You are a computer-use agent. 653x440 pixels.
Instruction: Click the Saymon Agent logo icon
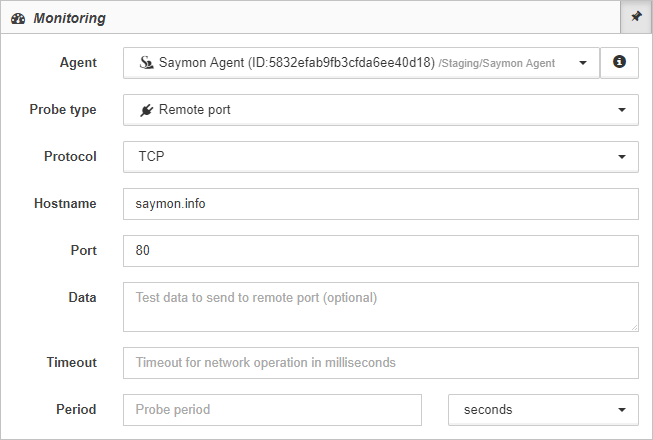click(146, 62)
